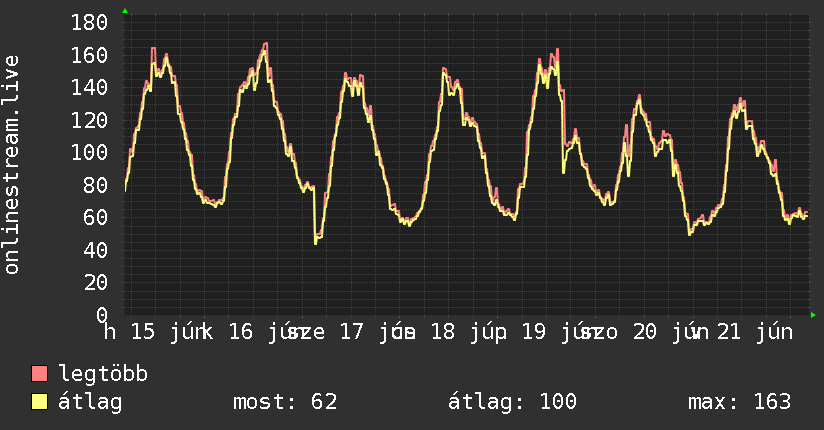Click the átlag: 100 statistic
824x430 pixels.
(x=512, y=402)
